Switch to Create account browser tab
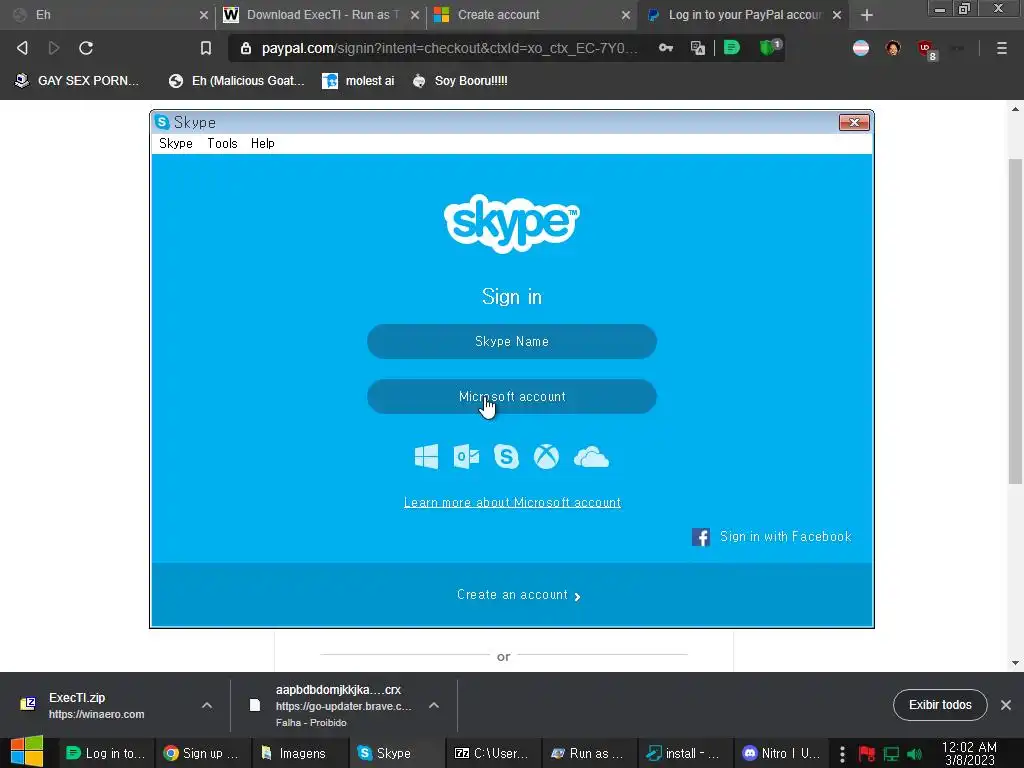Viewport: 1024px width, 768px height. (534, 14)
